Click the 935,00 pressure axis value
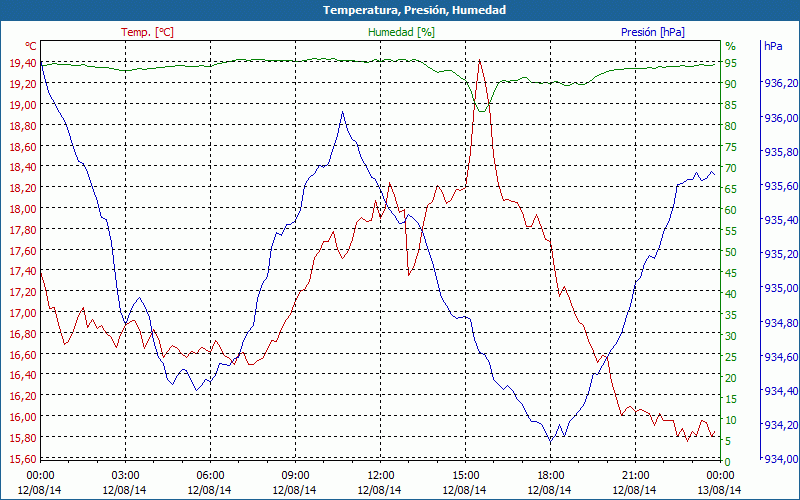This screenshot has width=800, height=500. 781,288
